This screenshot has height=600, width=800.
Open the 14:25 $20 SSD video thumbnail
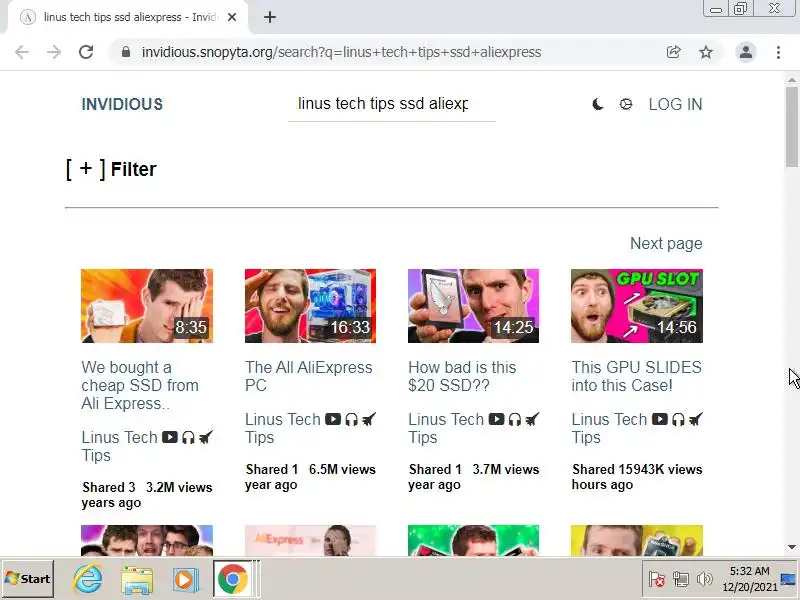(x=473, y=306)
